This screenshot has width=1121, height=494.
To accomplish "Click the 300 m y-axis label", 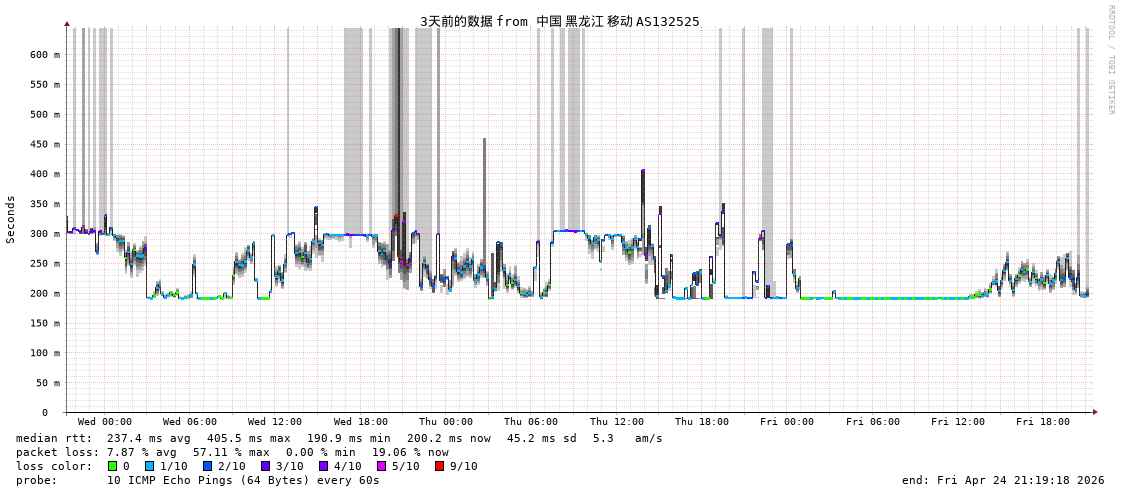I will pyautogui.click(x=44, y=234).
